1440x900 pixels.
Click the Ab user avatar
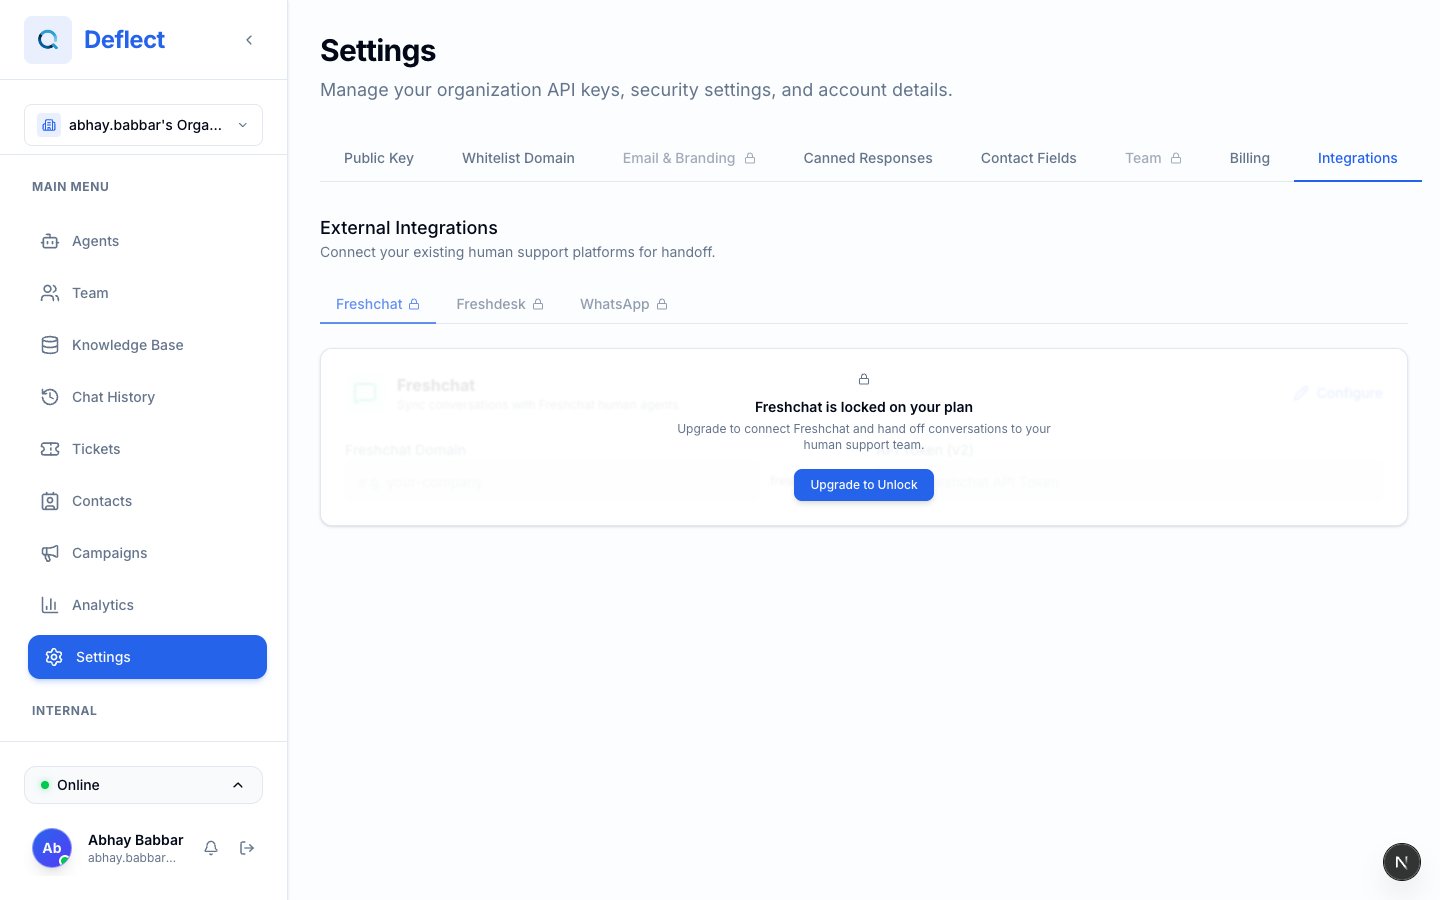click(52, 848)
